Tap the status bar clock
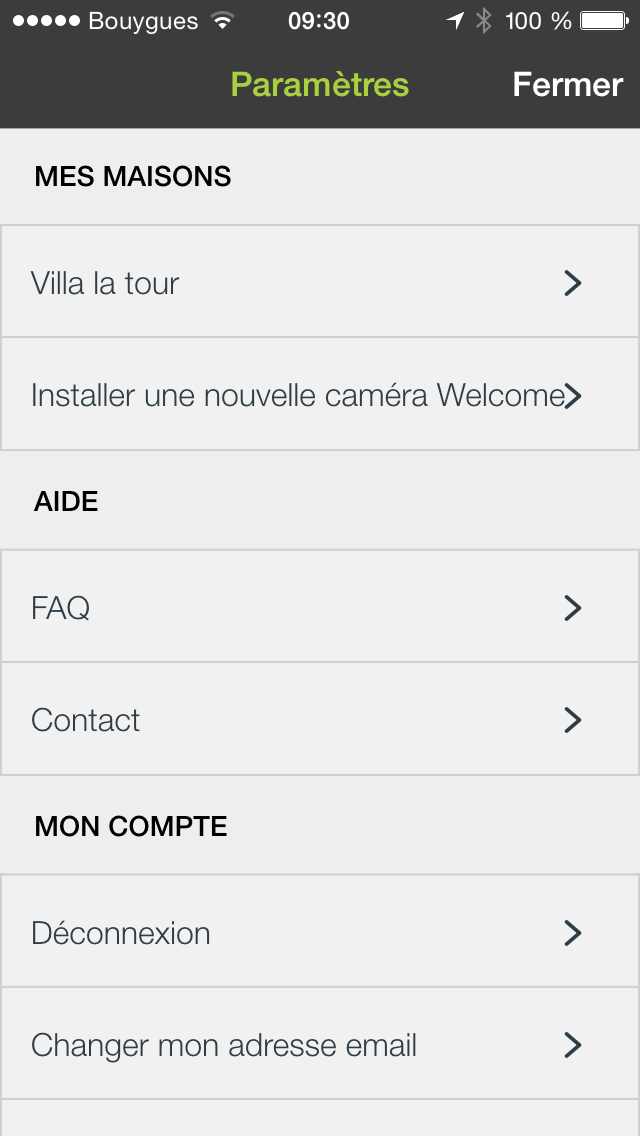 (x=318, y=21)
